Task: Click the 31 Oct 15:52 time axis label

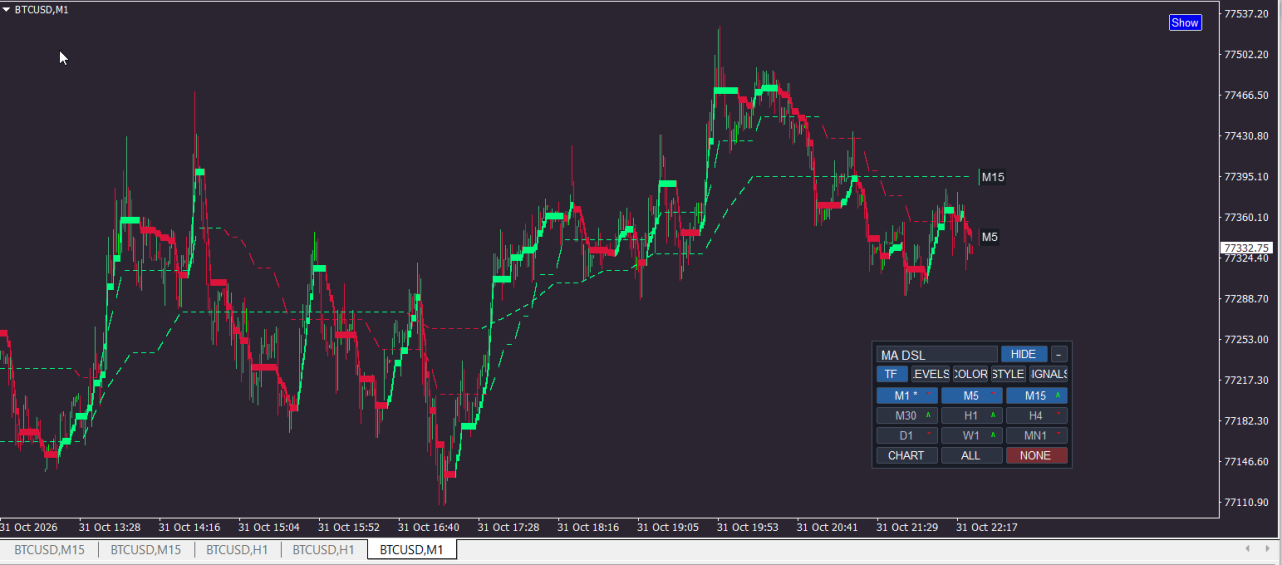Action: [349, 527]
